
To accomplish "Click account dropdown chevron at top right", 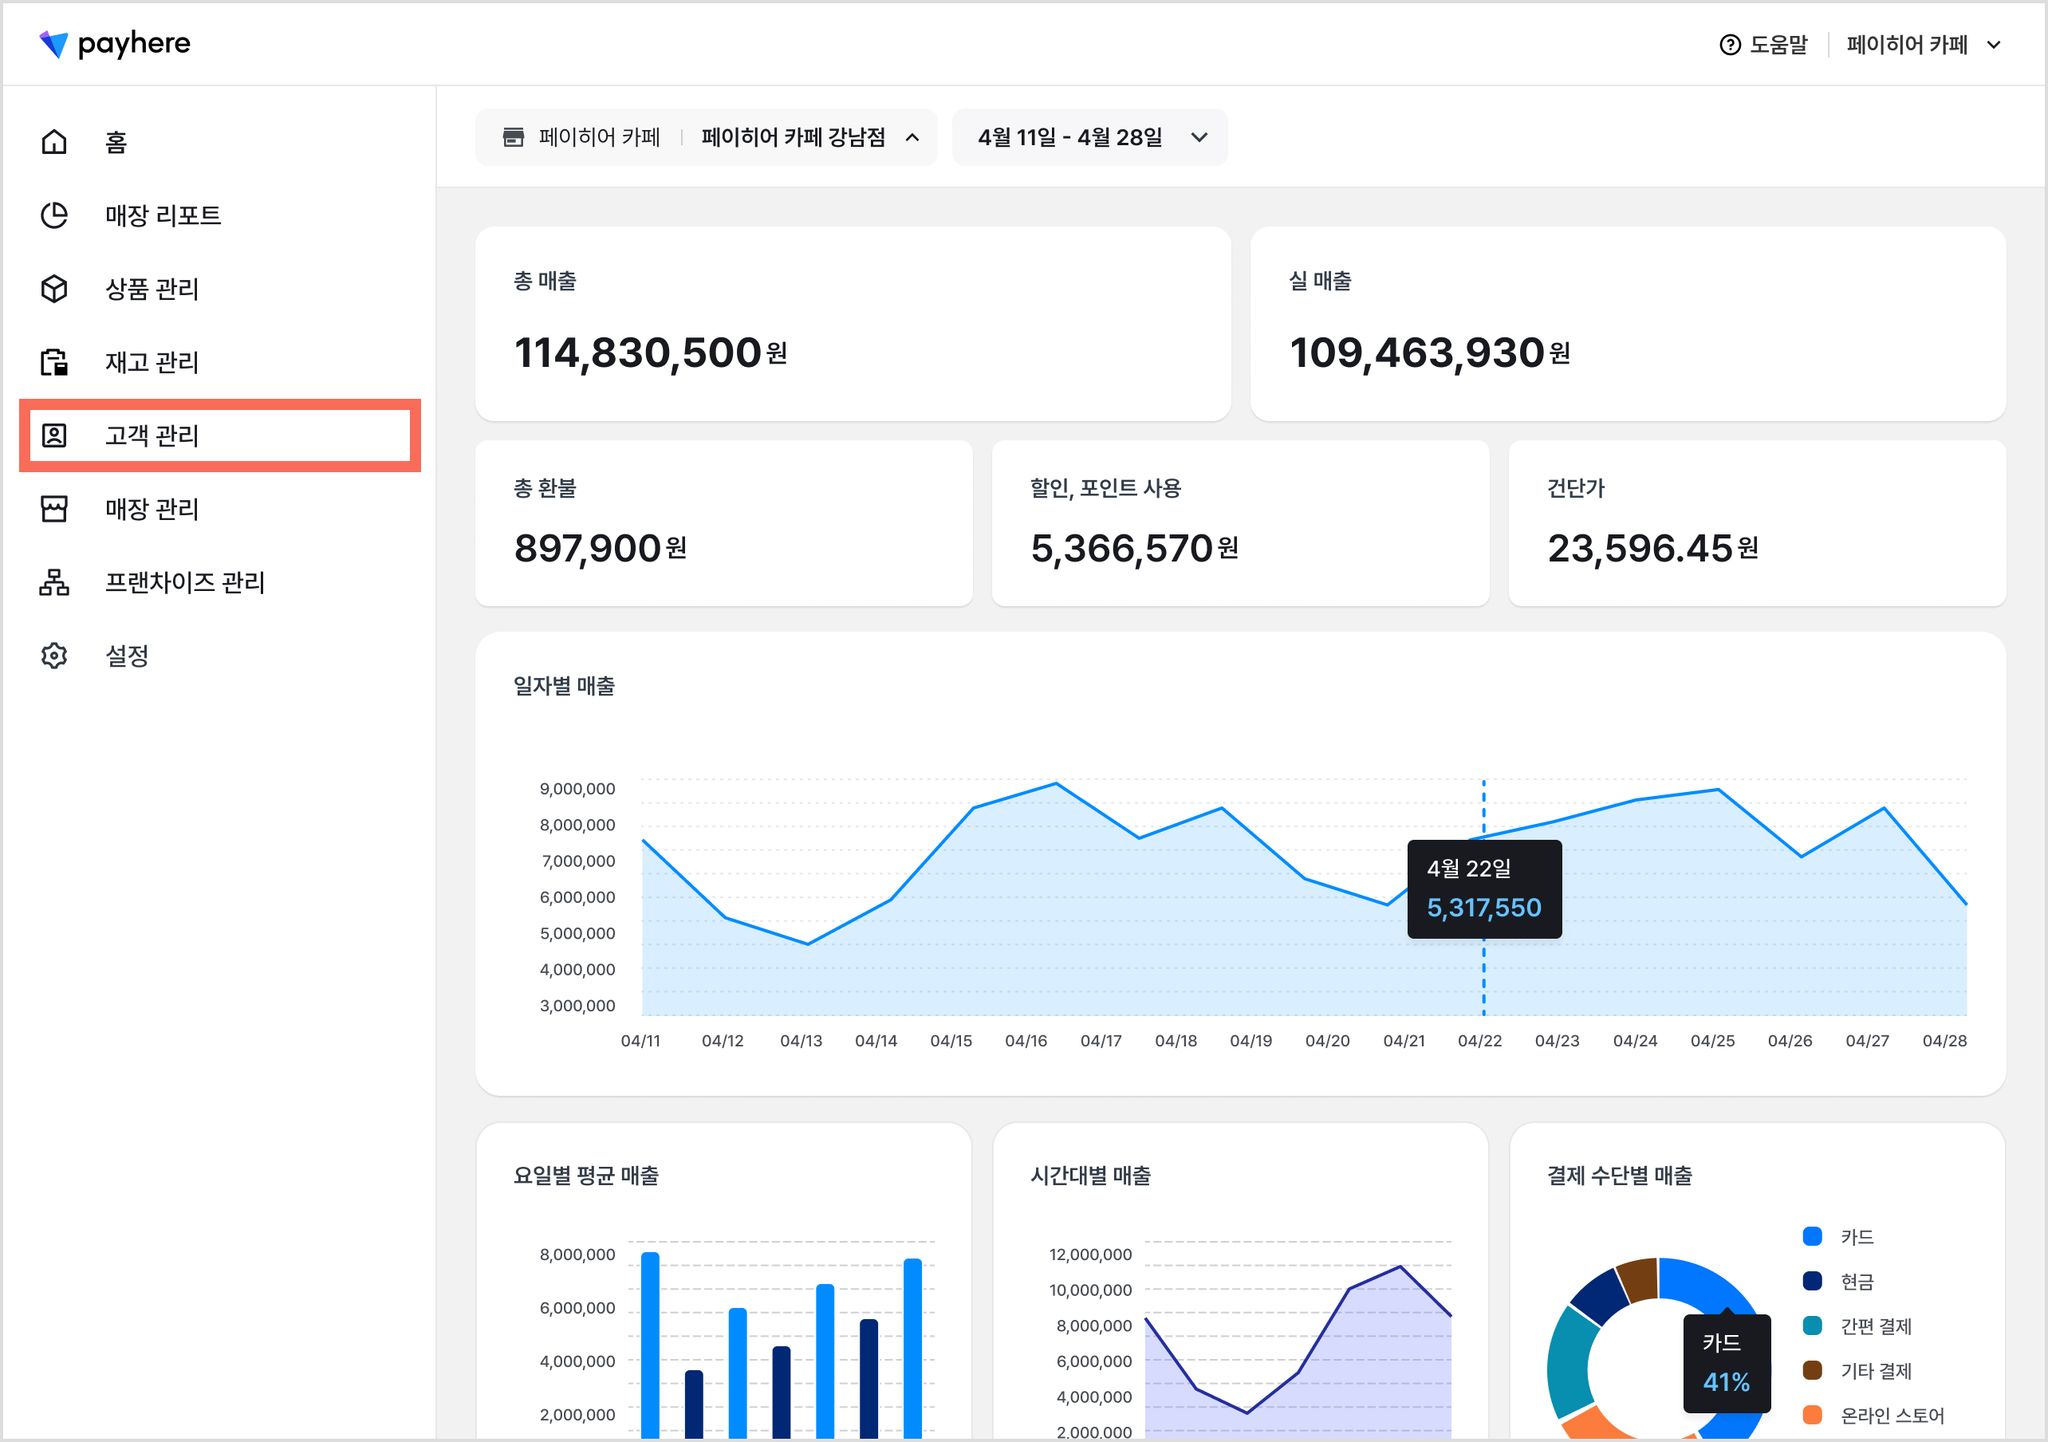I will pyautogui.click(x=1993, y=45).
